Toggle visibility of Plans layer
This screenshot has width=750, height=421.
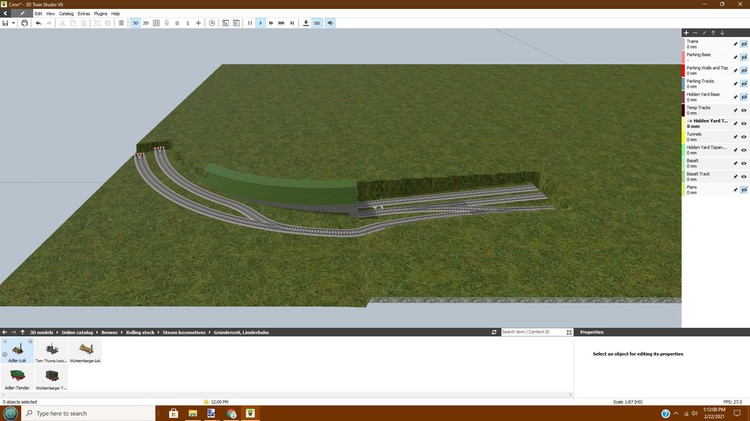click(744, 189)
